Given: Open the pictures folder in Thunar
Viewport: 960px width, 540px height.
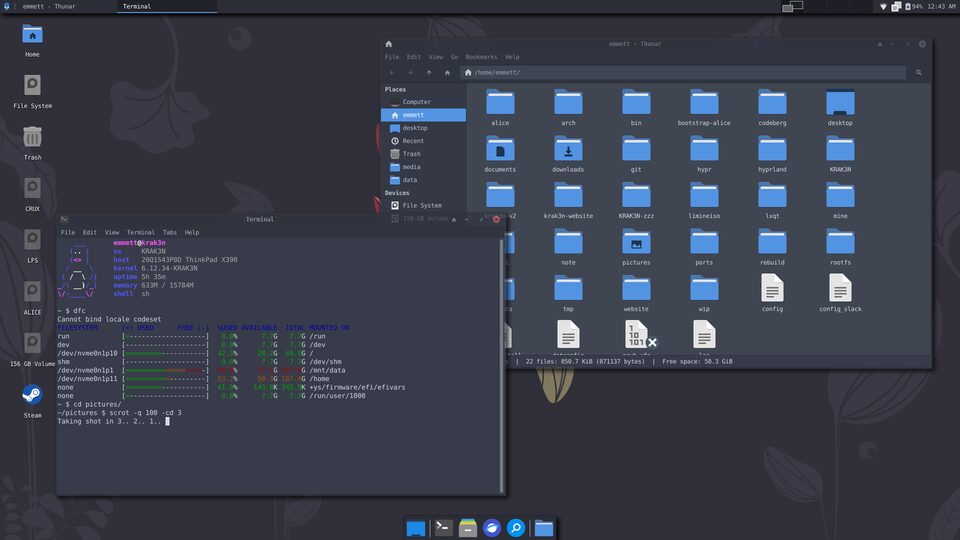Looking at the screenshot, I should [636, 247].
